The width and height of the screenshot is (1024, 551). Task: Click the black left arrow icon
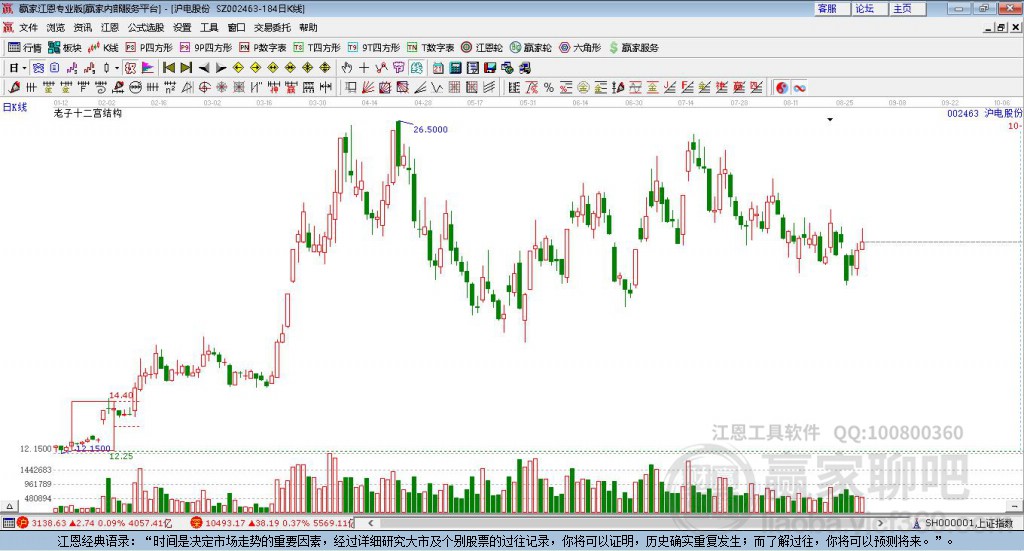(x=204, y=68)
